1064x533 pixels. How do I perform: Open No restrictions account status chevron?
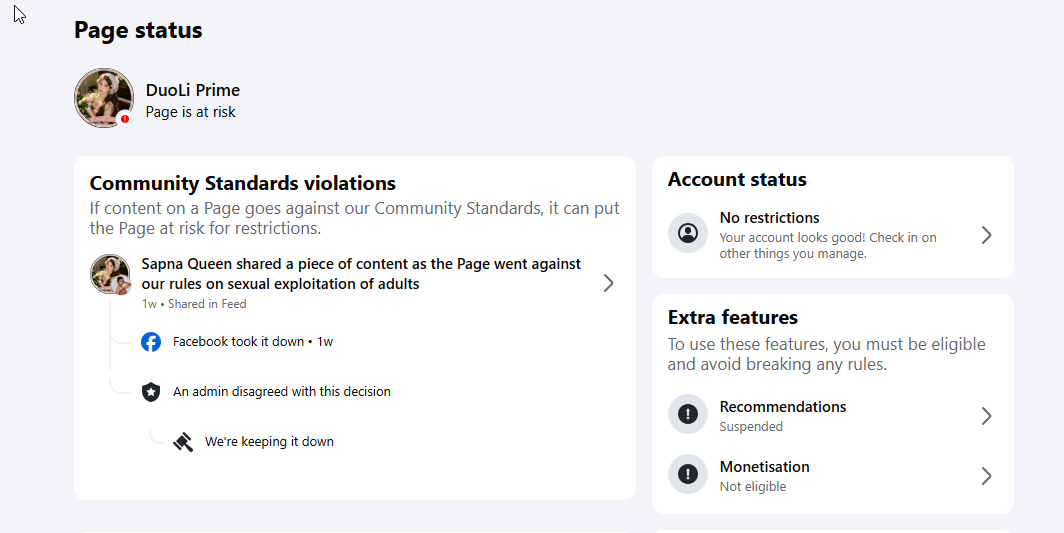coord(987,235)
